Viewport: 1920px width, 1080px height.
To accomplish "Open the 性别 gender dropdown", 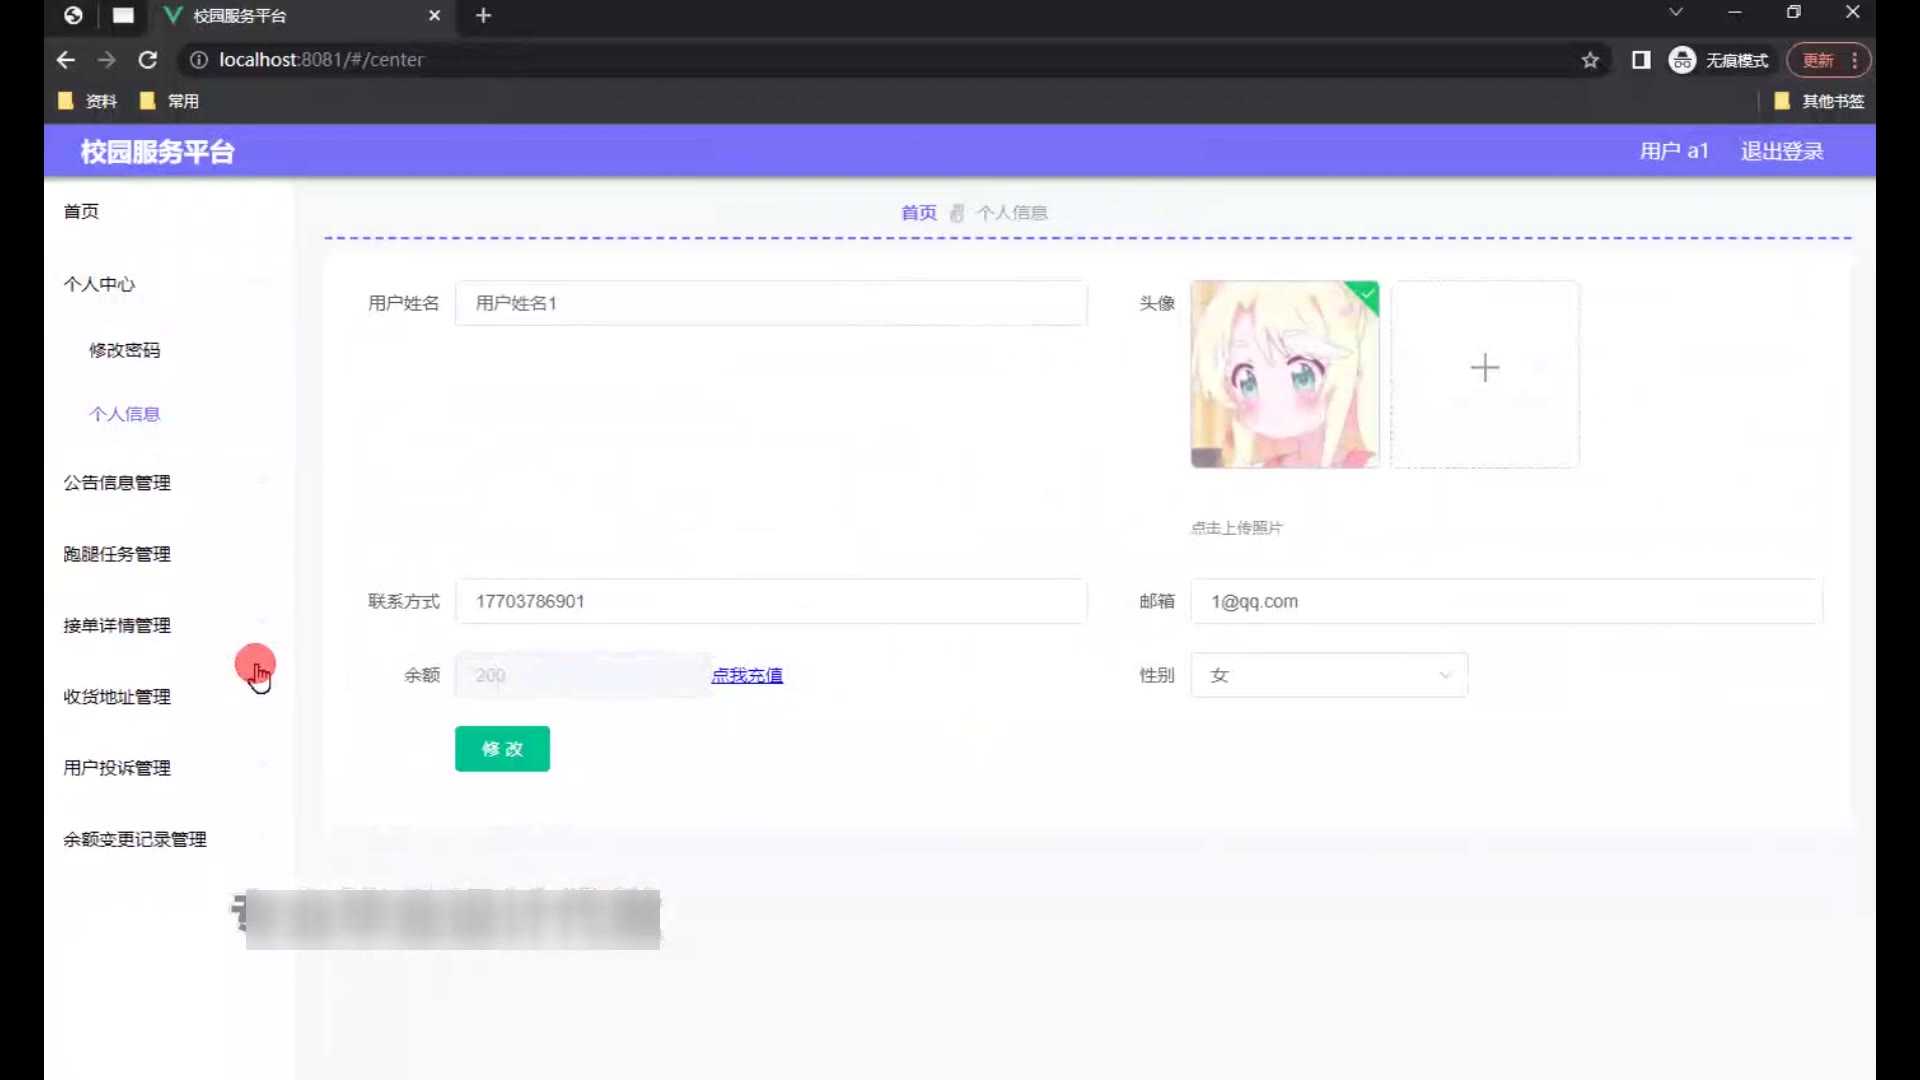I will (1328, 675).
